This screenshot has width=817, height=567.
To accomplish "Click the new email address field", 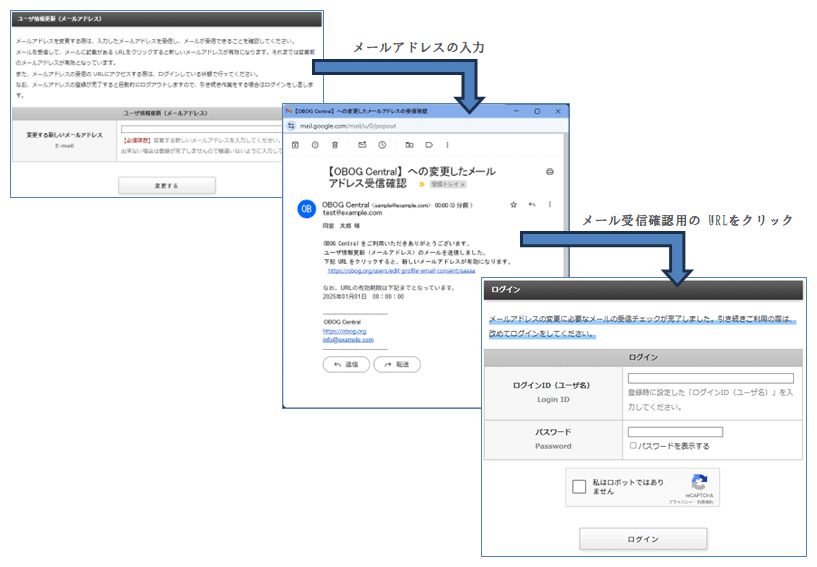I will click(x=202, y=129).
